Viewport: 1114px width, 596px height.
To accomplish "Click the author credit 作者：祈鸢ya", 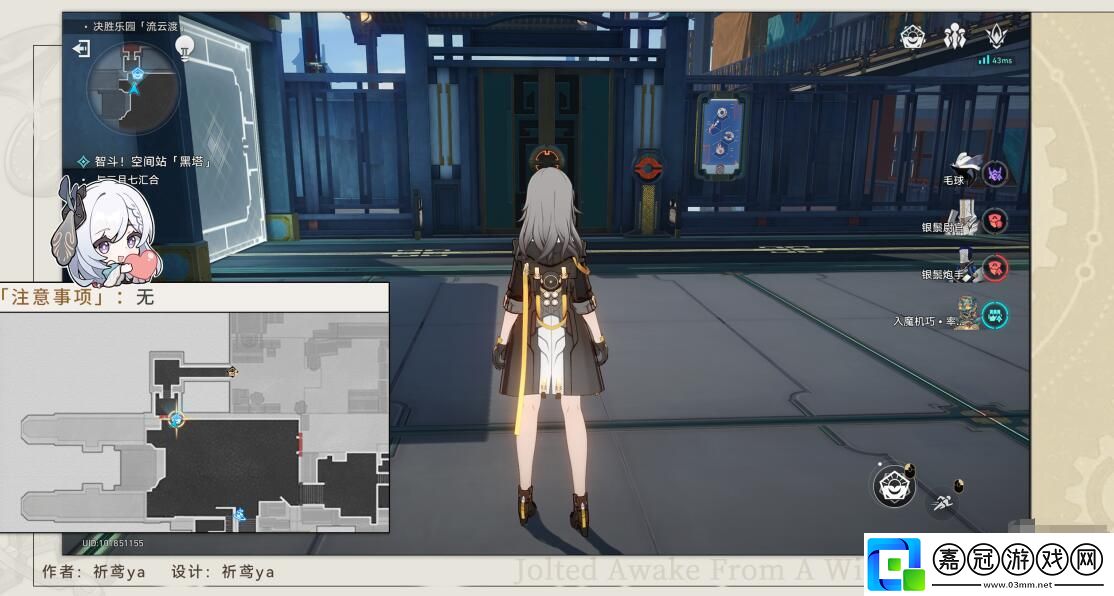I will pos(93,572).
